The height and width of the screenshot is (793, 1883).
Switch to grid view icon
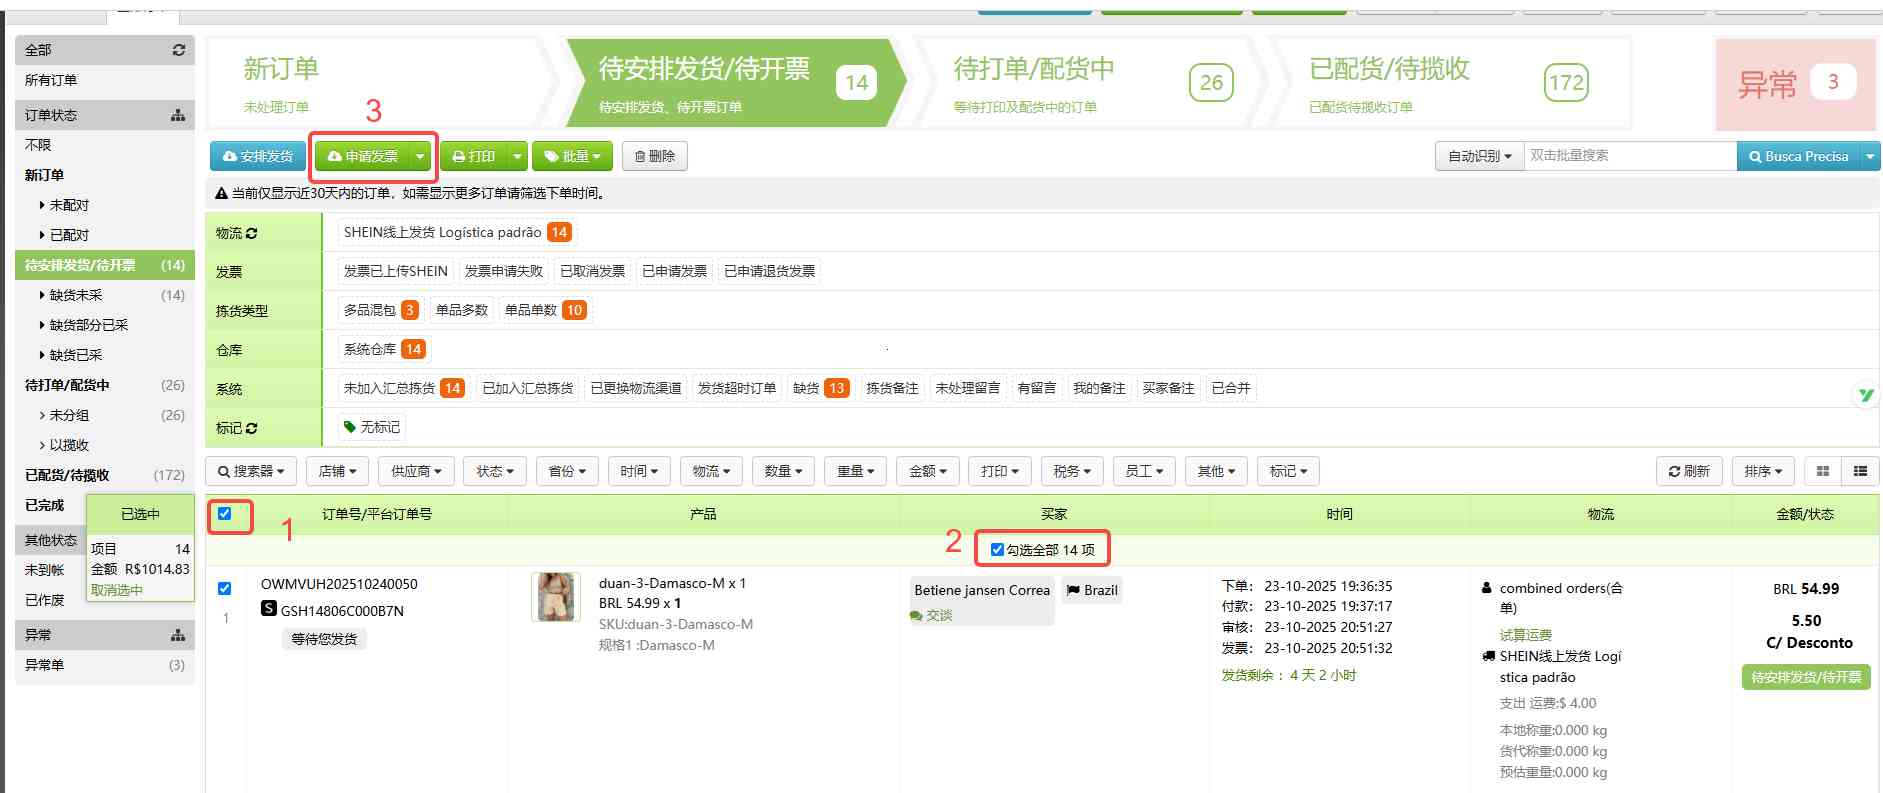1823,471
